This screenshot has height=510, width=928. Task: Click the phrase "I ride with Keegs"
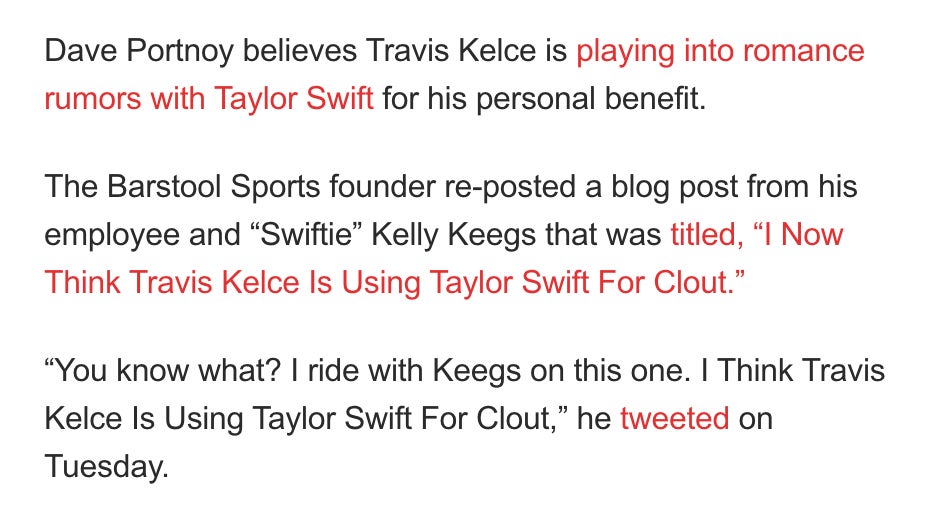(412, 371)
